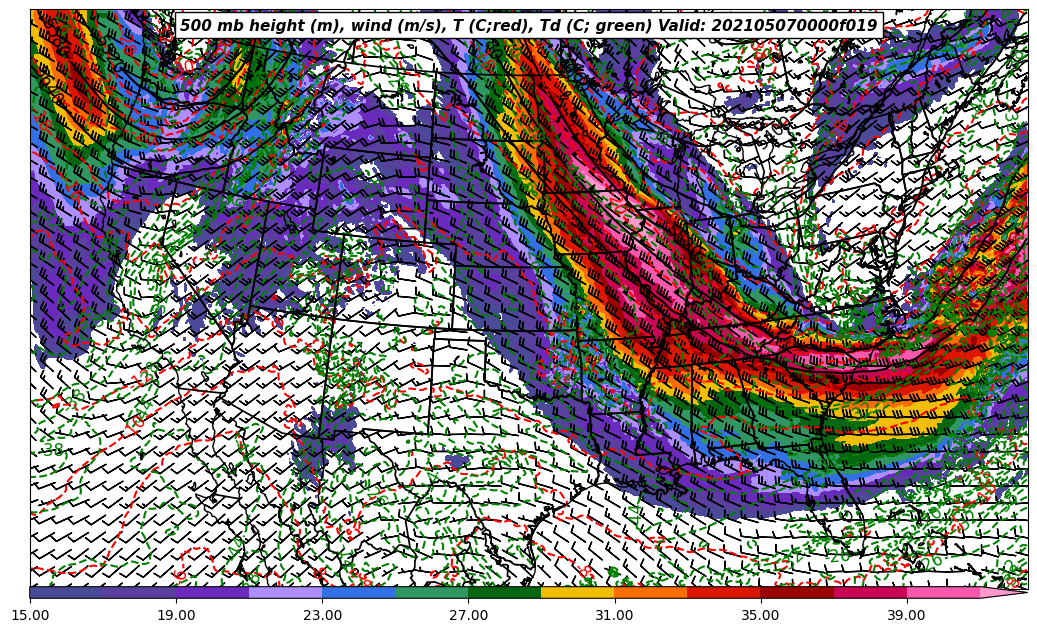Select the pink 39–41 colorbar segment
The height and width of the screenshot is (632, 1037).
coord(942,592)
